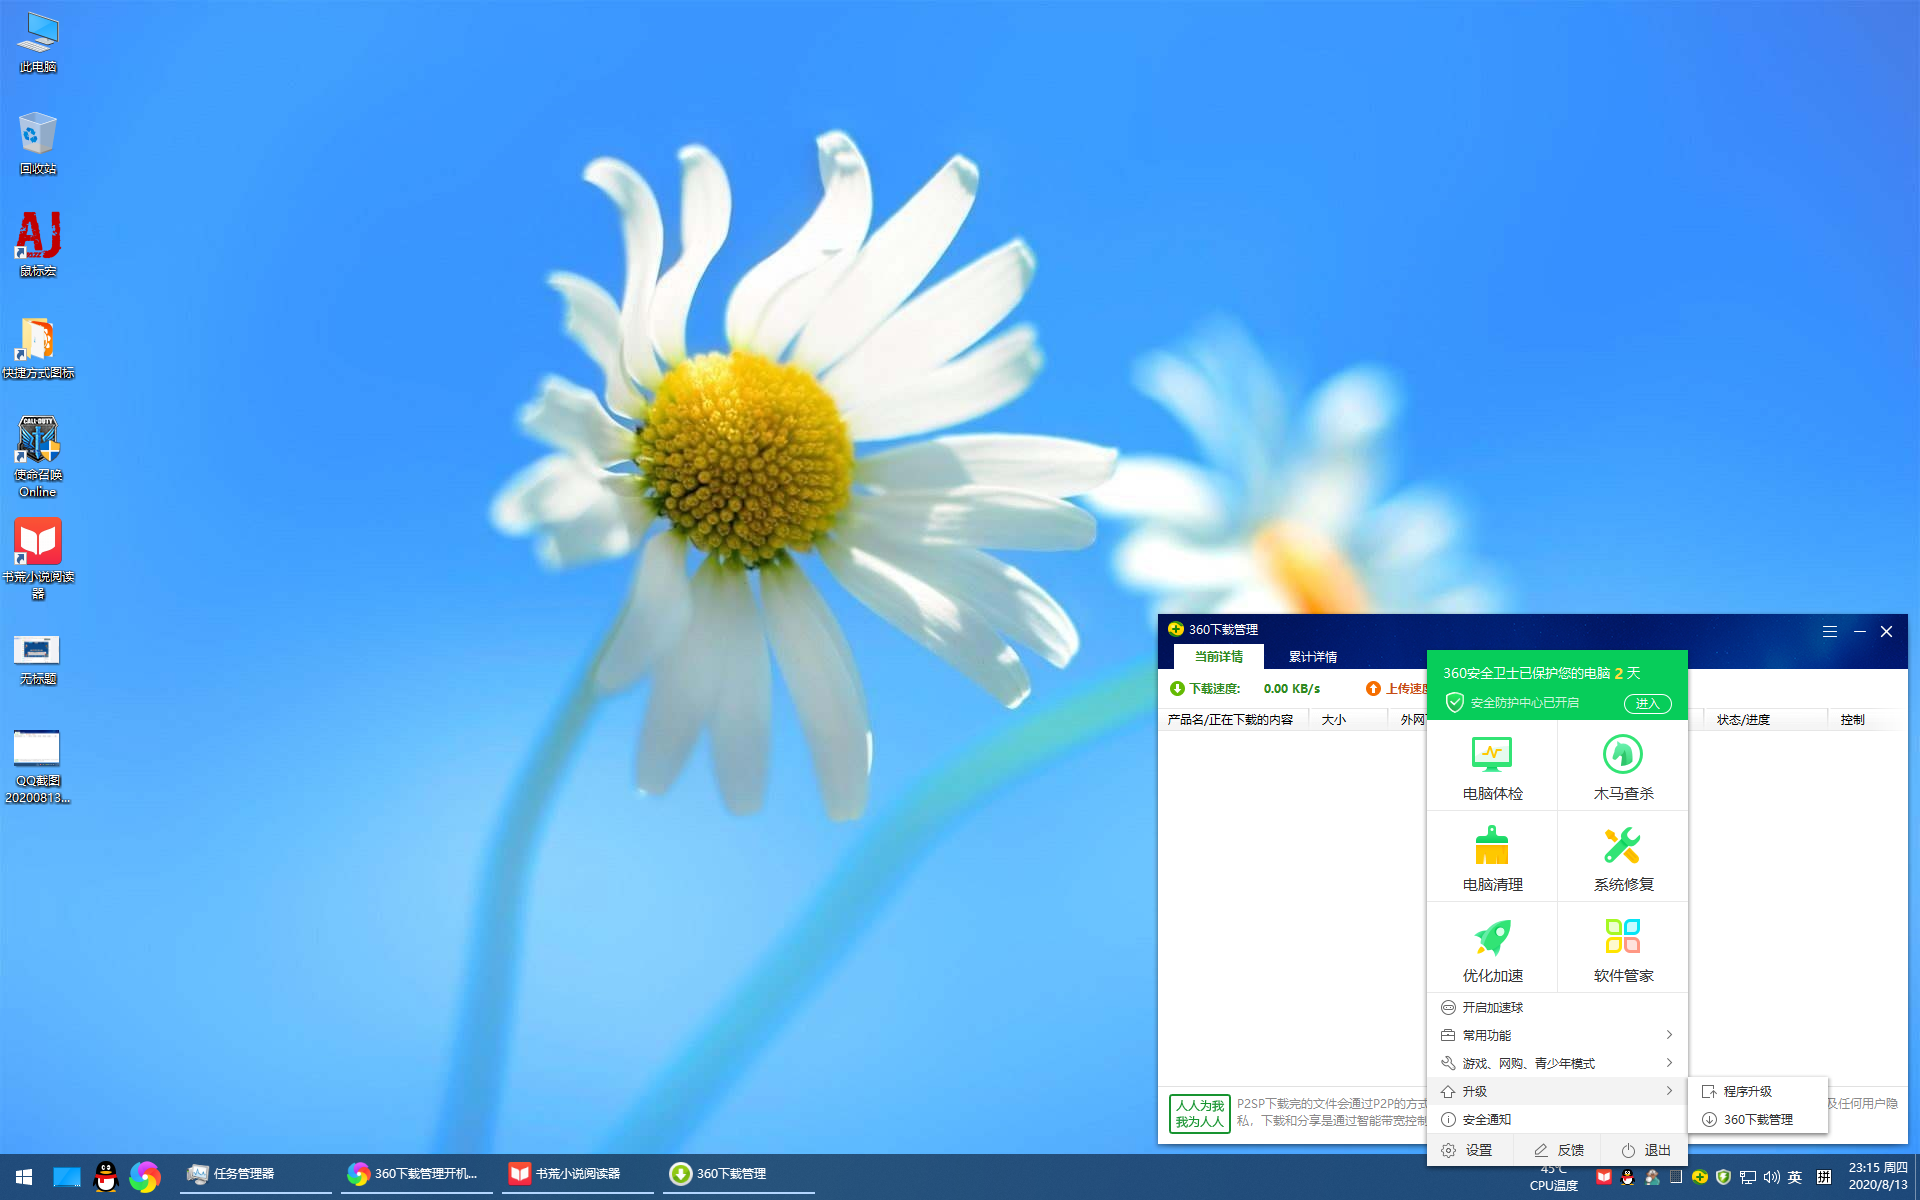The height and width of the screenshot is (1200, 1920).
Task: Launch 木马查杀 trojan scan
Action: point(1623,766)
